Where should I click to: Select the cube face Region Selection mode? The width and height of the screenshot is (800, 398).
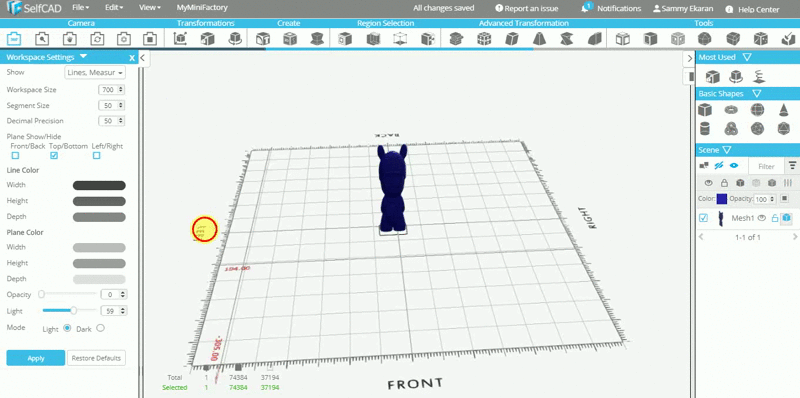coord(345,38)
